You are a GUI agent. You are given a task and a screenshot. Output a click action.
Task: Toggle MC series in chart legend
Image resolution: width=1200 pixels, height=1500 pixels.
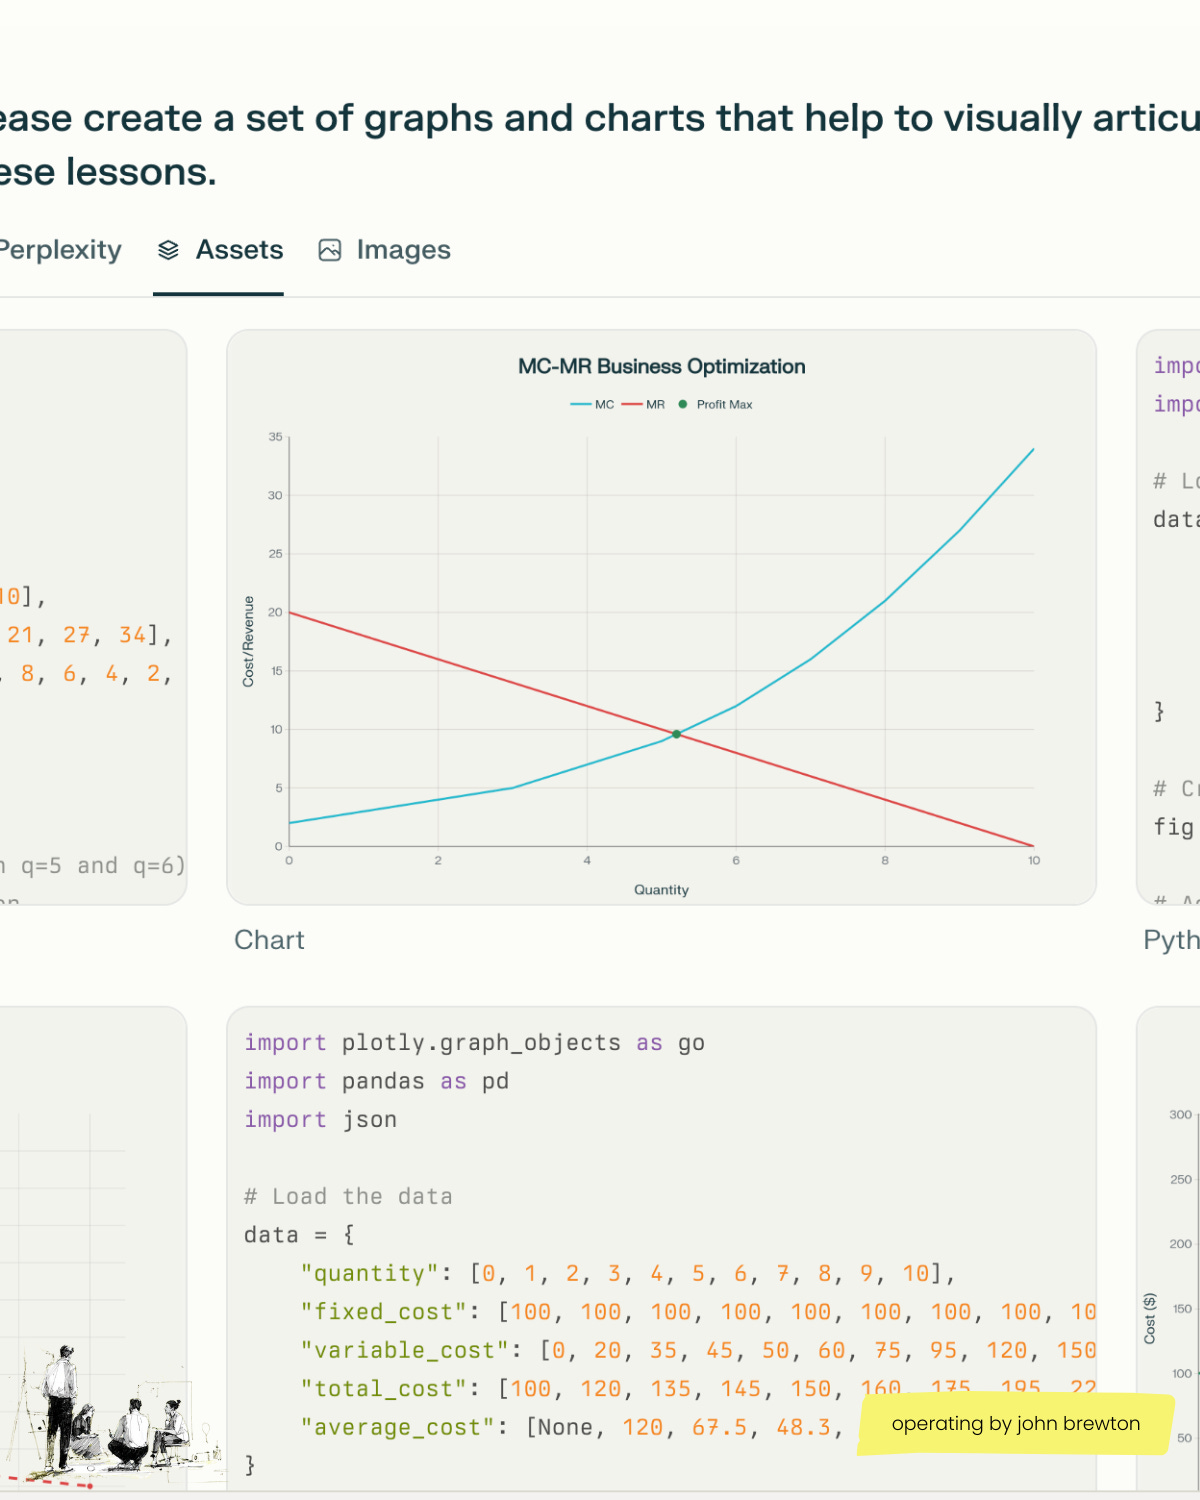pos(592,405)
